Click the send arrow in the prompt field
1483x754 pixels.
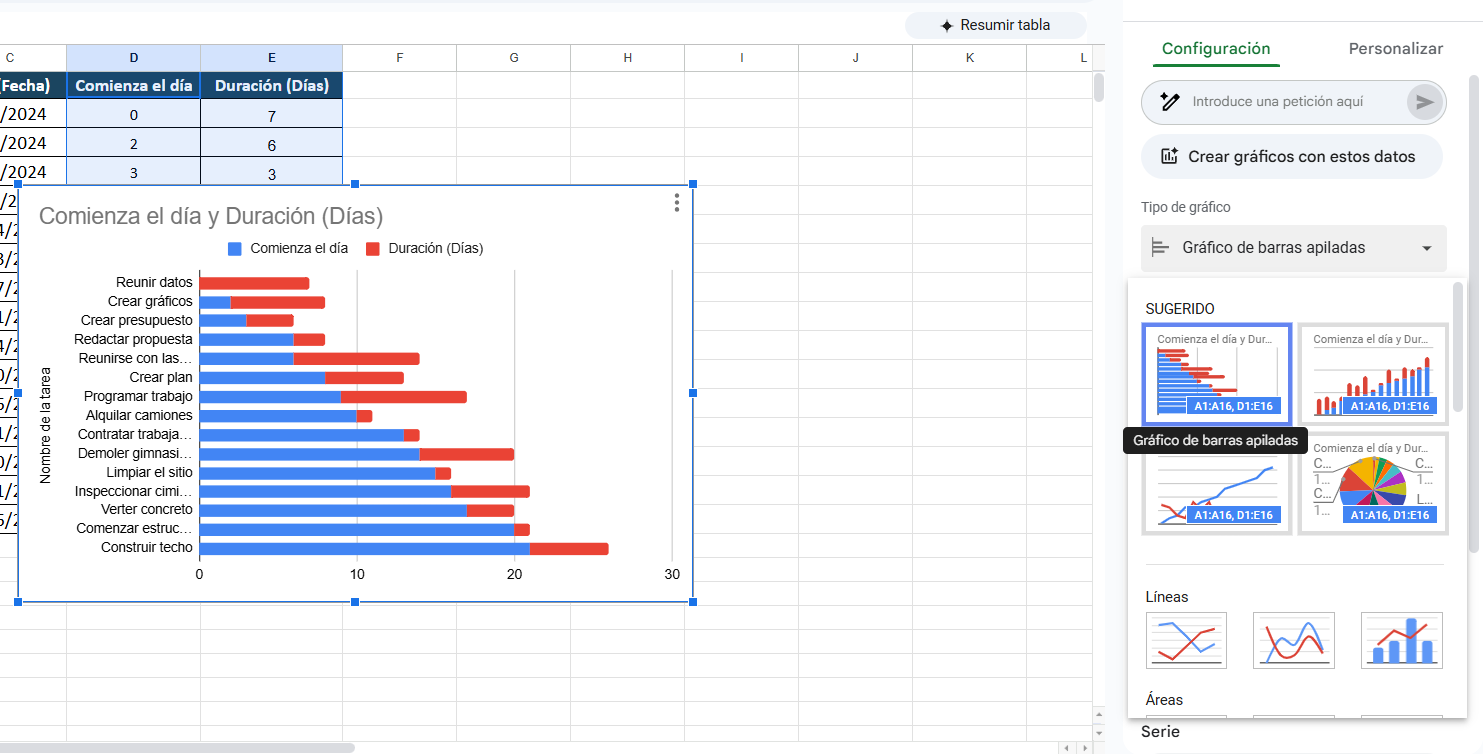pos(1424,102)
